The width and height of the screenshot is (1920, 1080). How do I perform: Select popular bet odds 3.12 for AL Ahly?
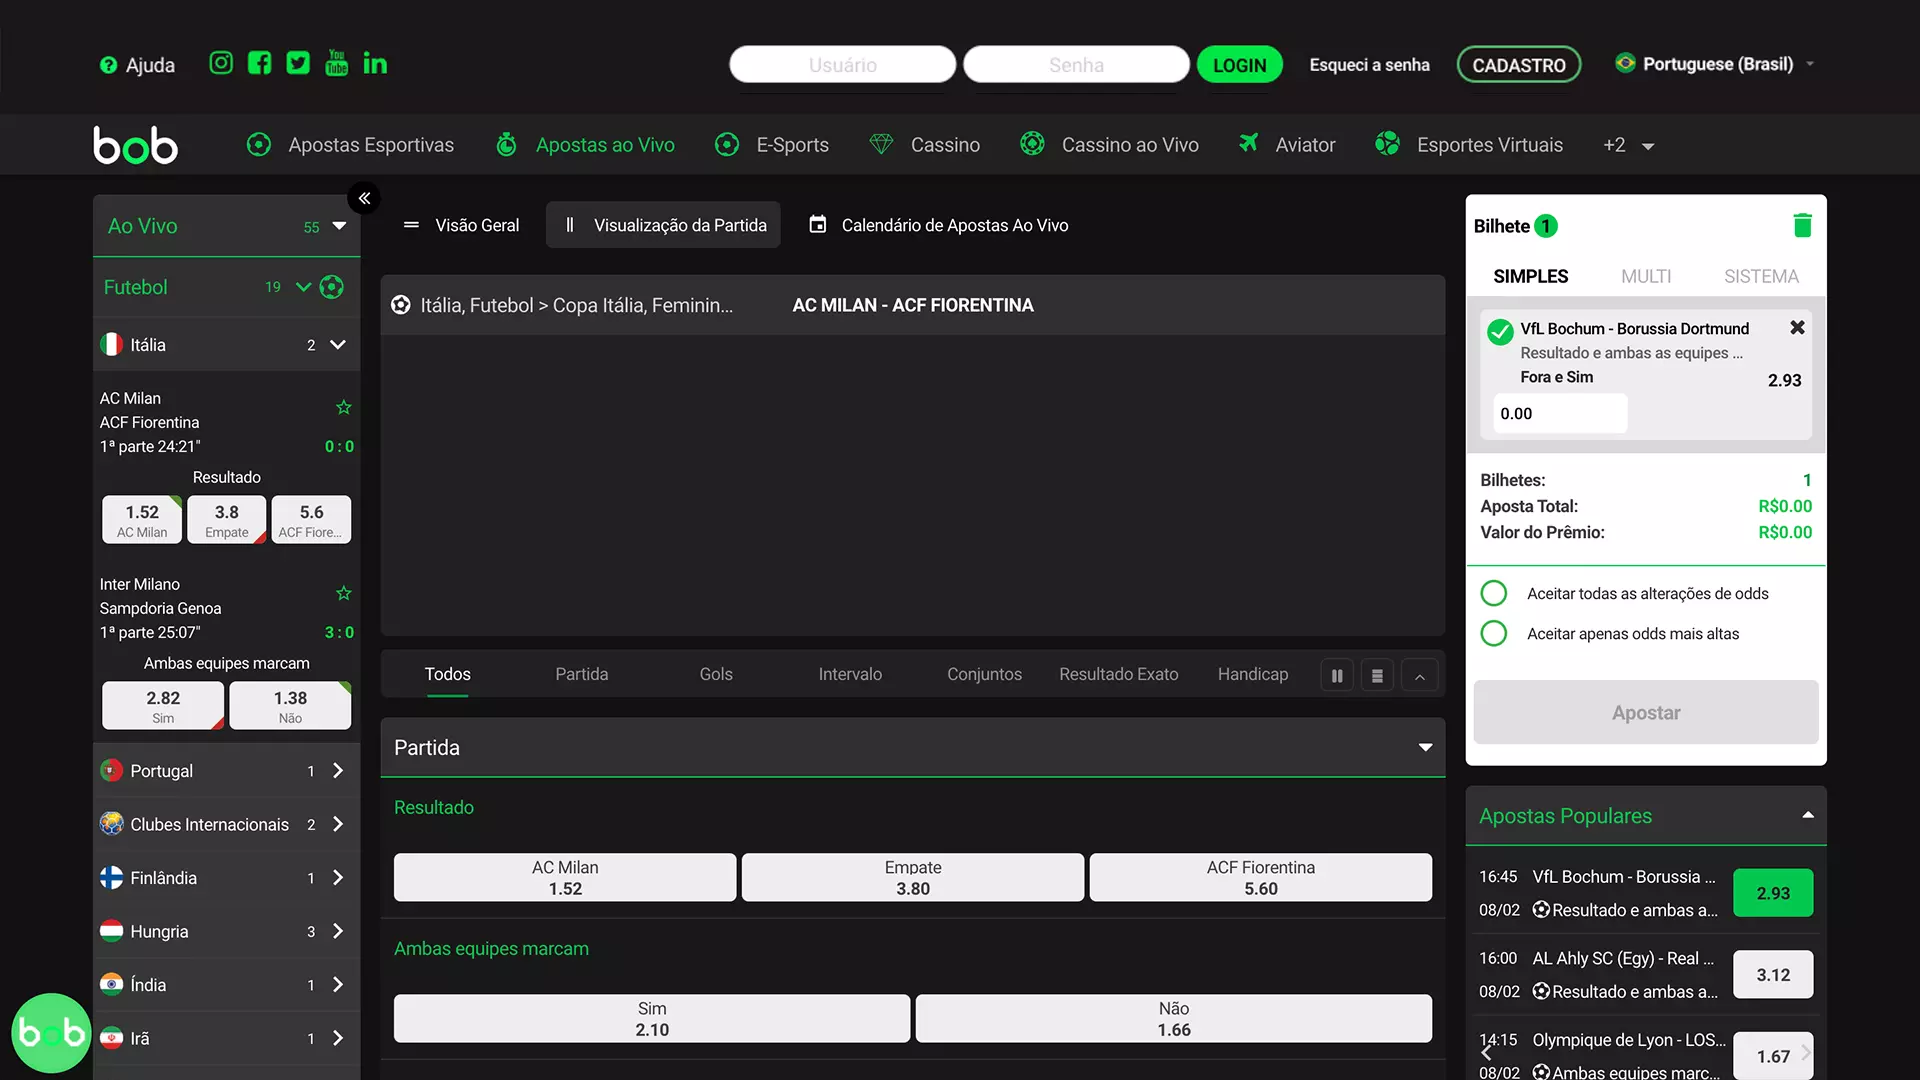(1773, 974)
